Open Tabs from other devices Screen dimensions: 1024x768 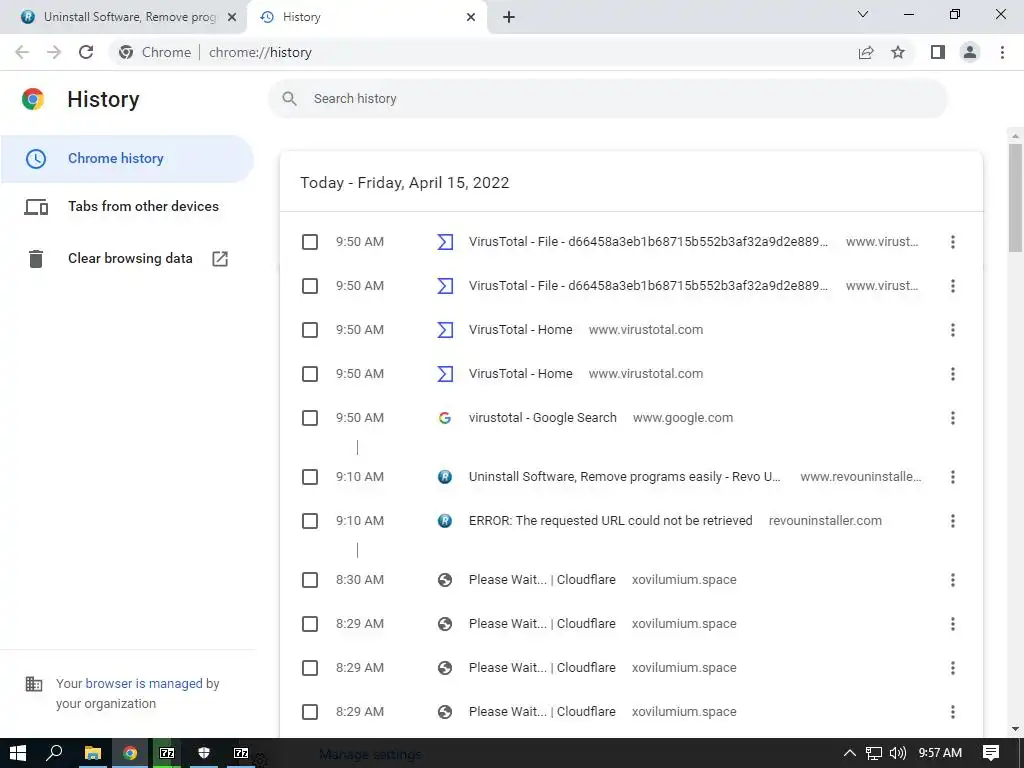[127, 206]
